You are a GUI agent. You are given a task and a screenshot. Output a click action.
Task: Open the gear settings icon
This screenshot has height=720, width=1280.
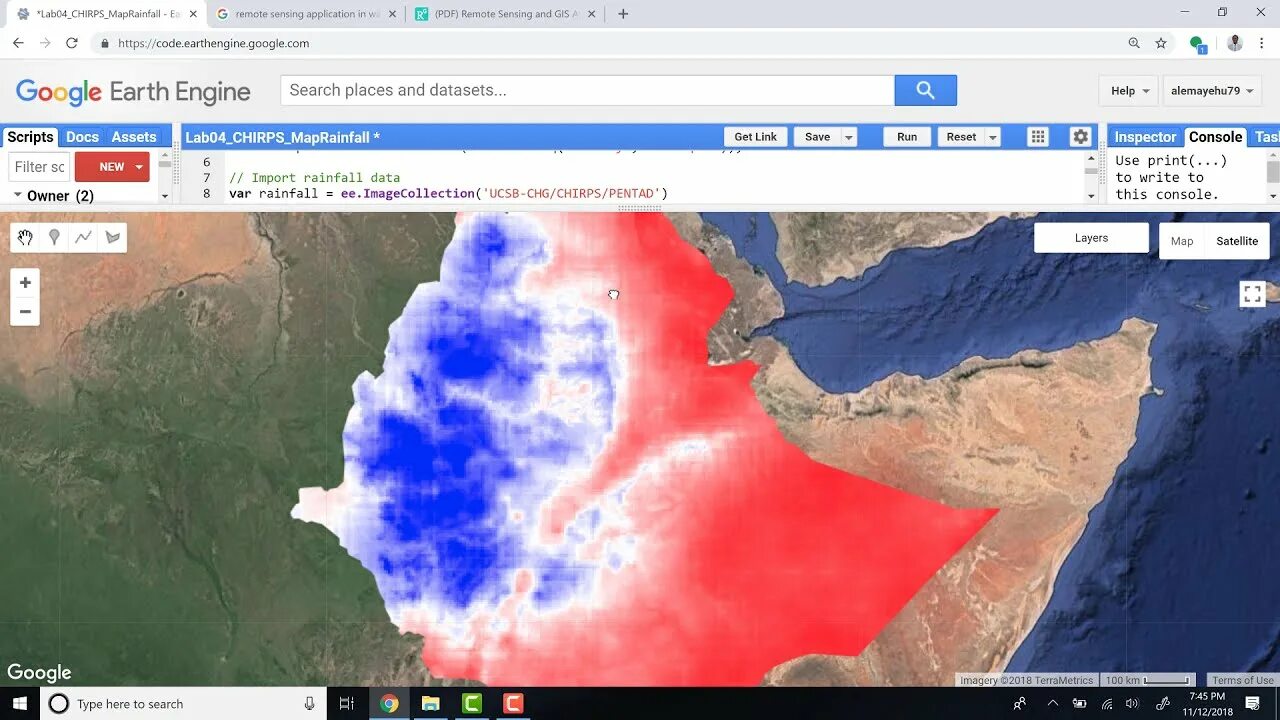click(1080, 137)
